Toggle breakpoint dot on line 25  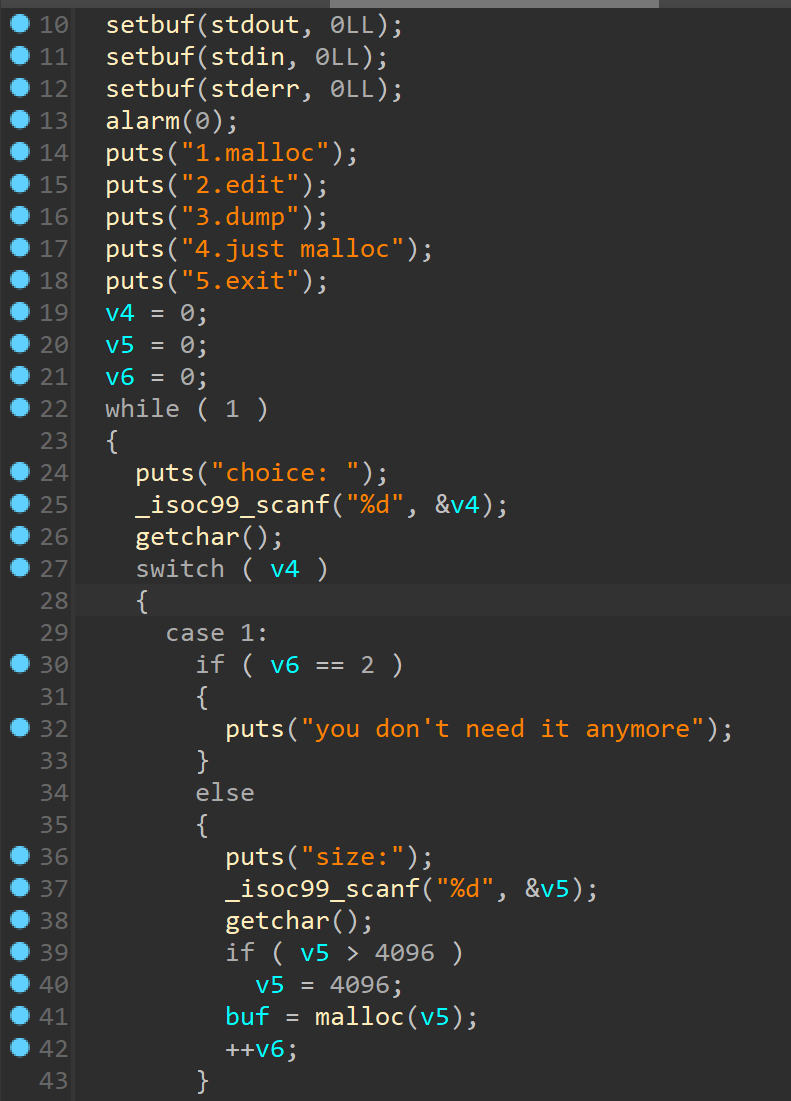(x=20, y=503)
